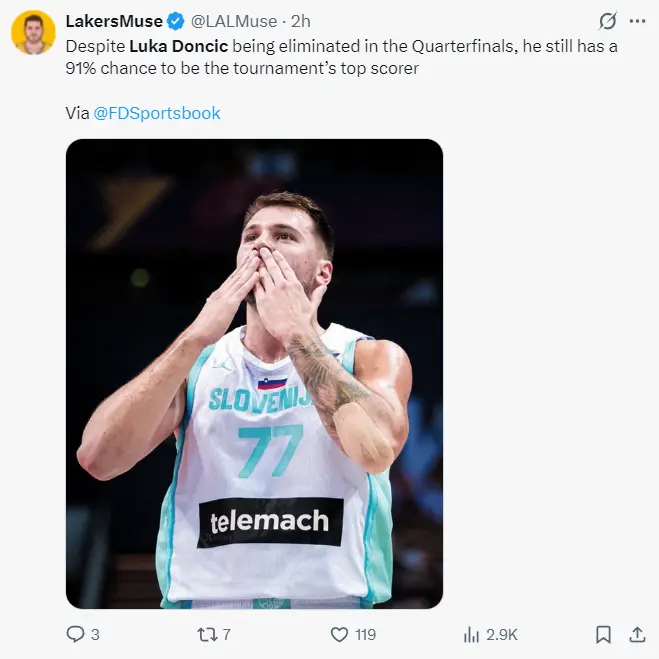Like the post with the heart icon
The width and height of the screenshot is (659, 659).
click(339, 634)
